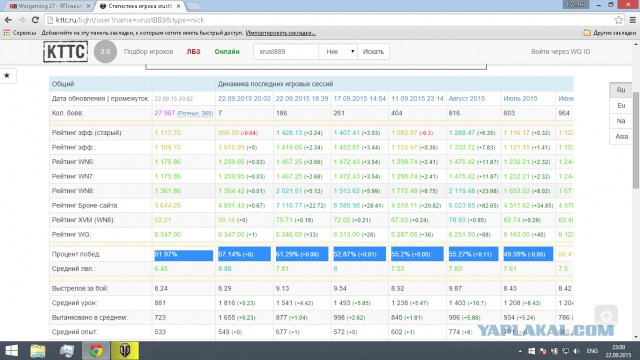Click the 57.14% win percent cell

point(244,254)
